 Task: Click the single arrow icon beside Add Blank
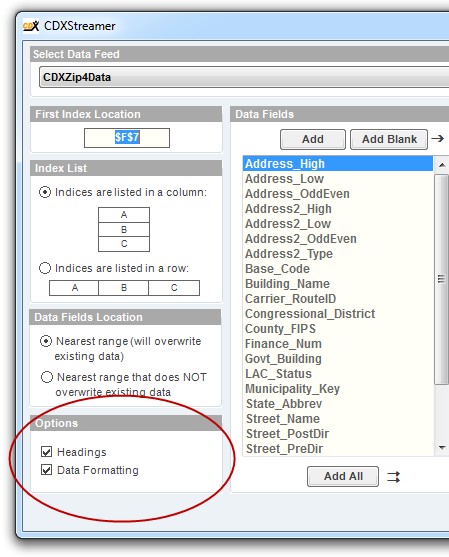[x=438, y=138]
